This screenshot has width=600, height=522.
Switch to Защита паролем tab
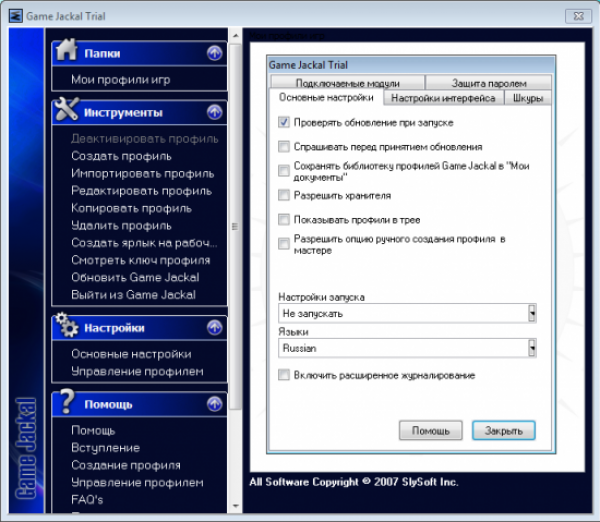pyautogui.click(x=489, y=83)
